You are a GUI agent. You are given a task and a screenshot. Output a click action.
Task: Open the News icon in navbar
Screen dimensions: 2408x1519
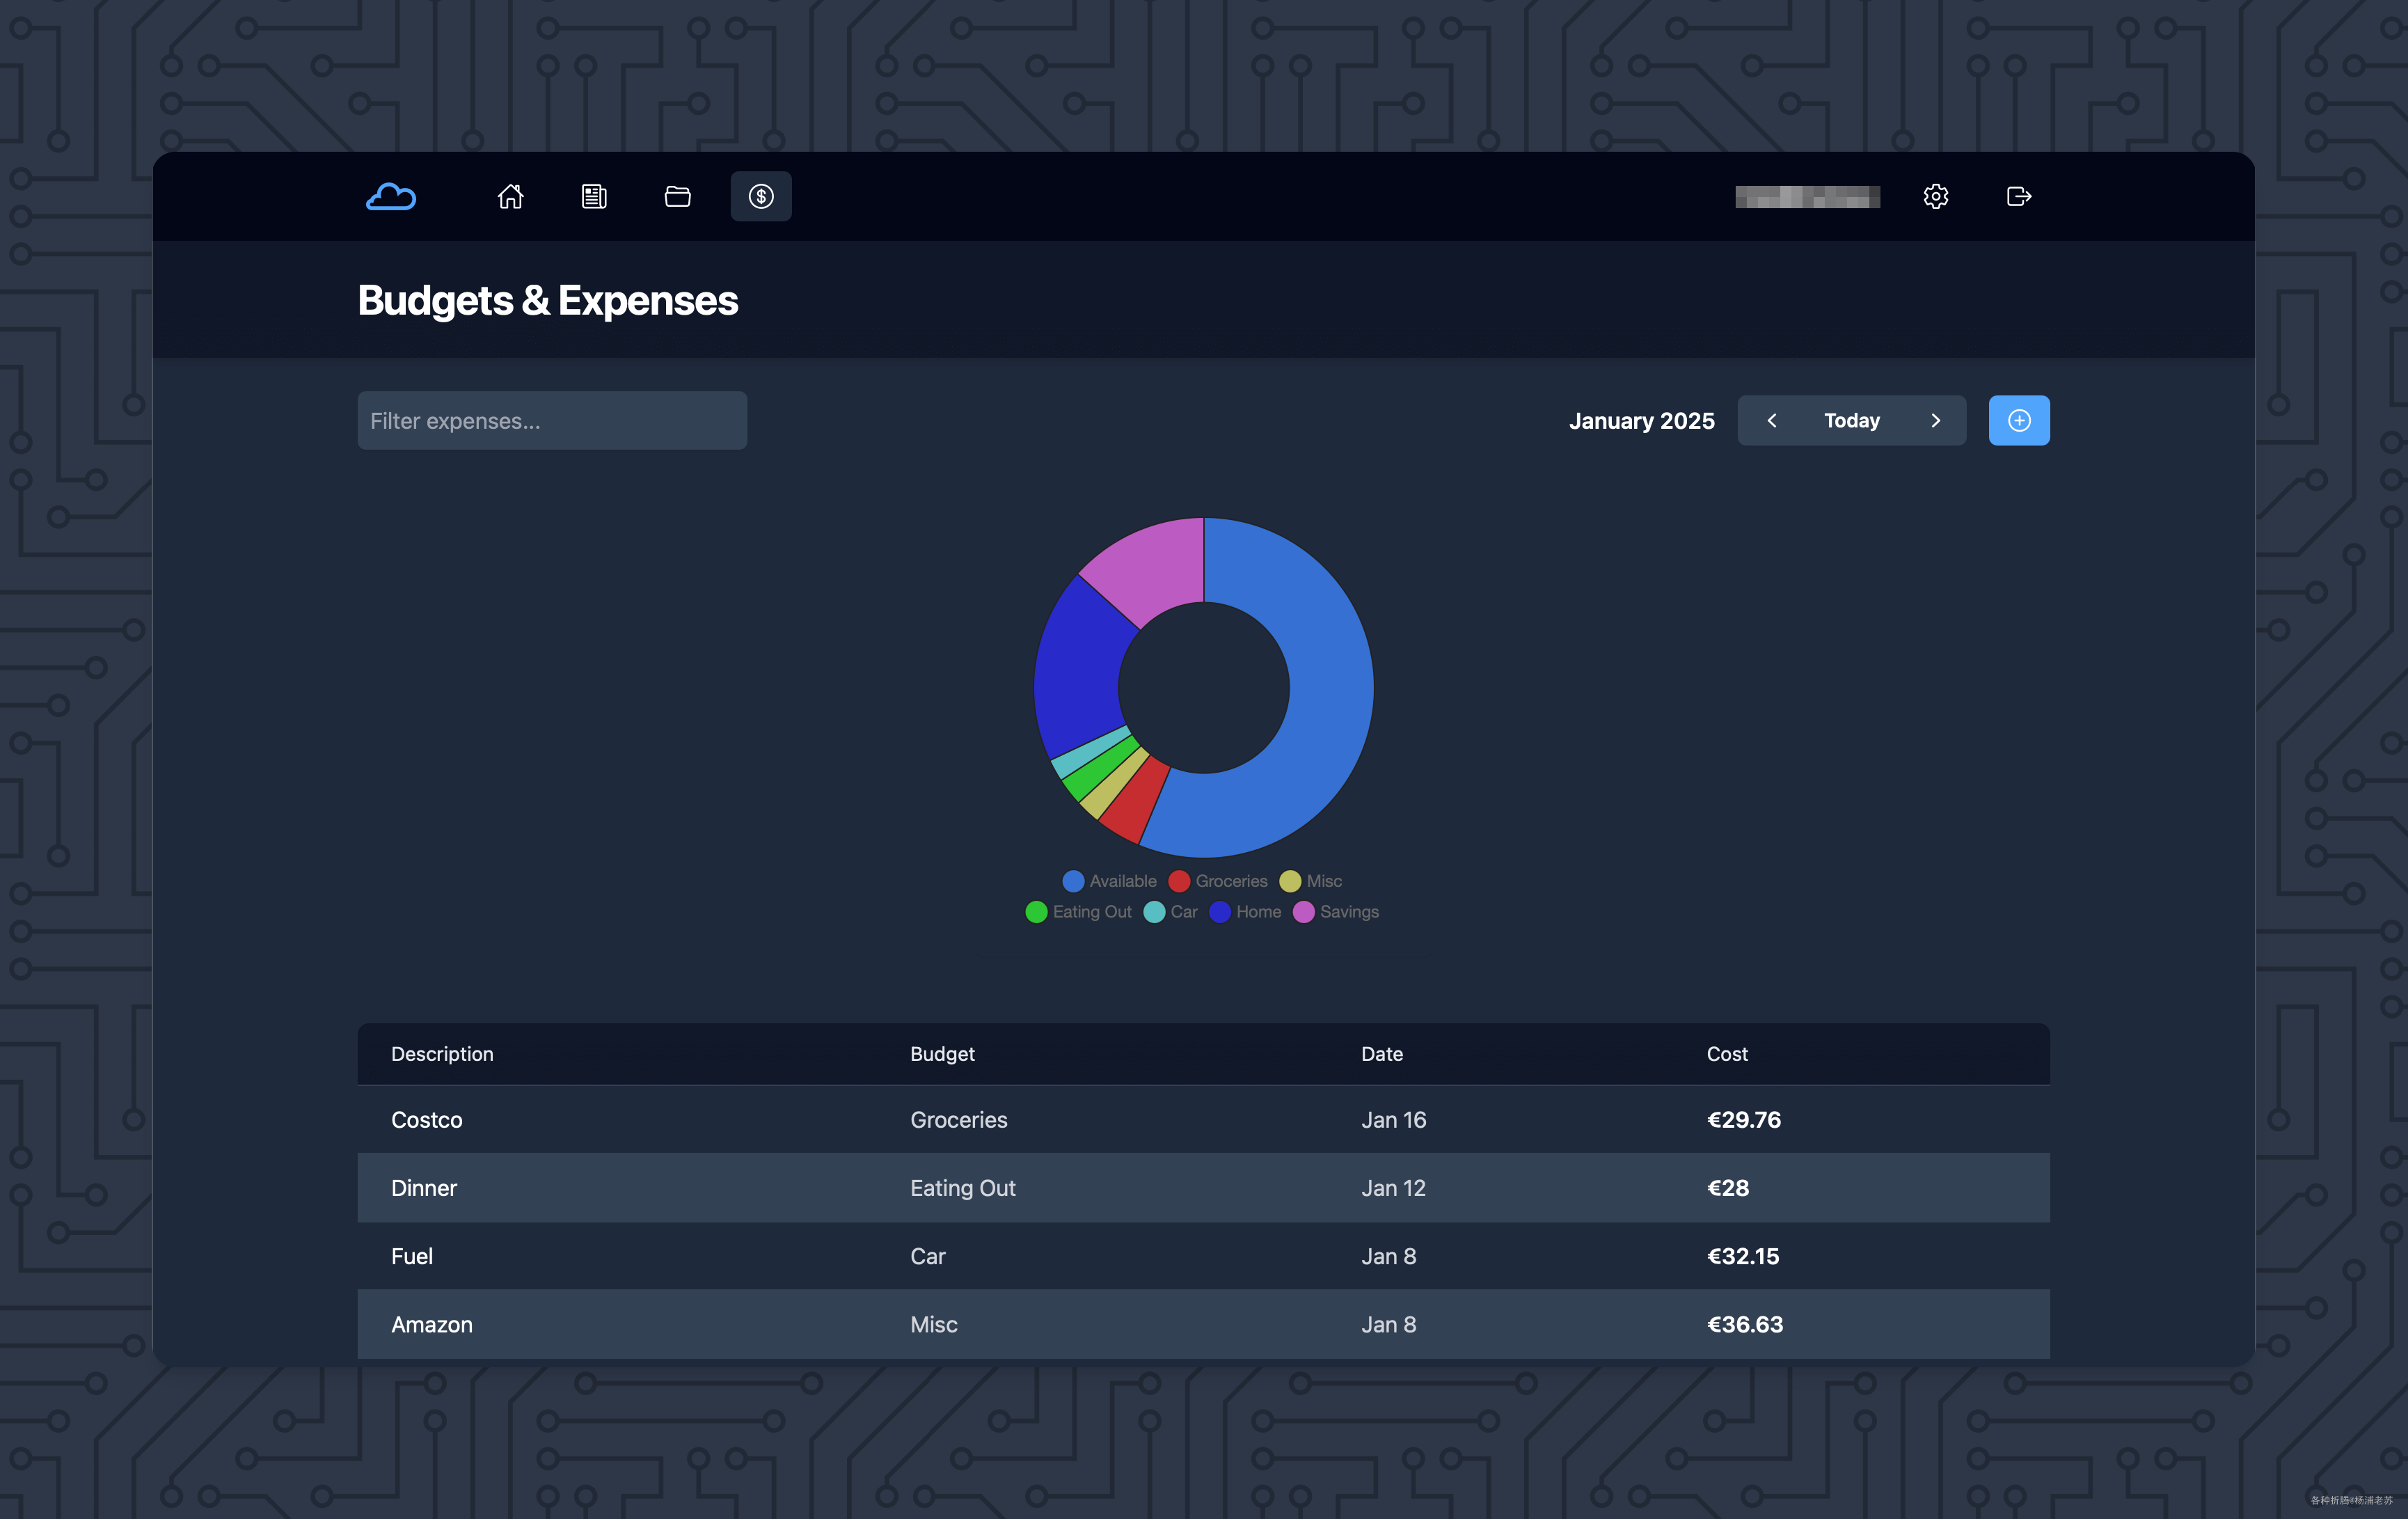coord(594,197)
